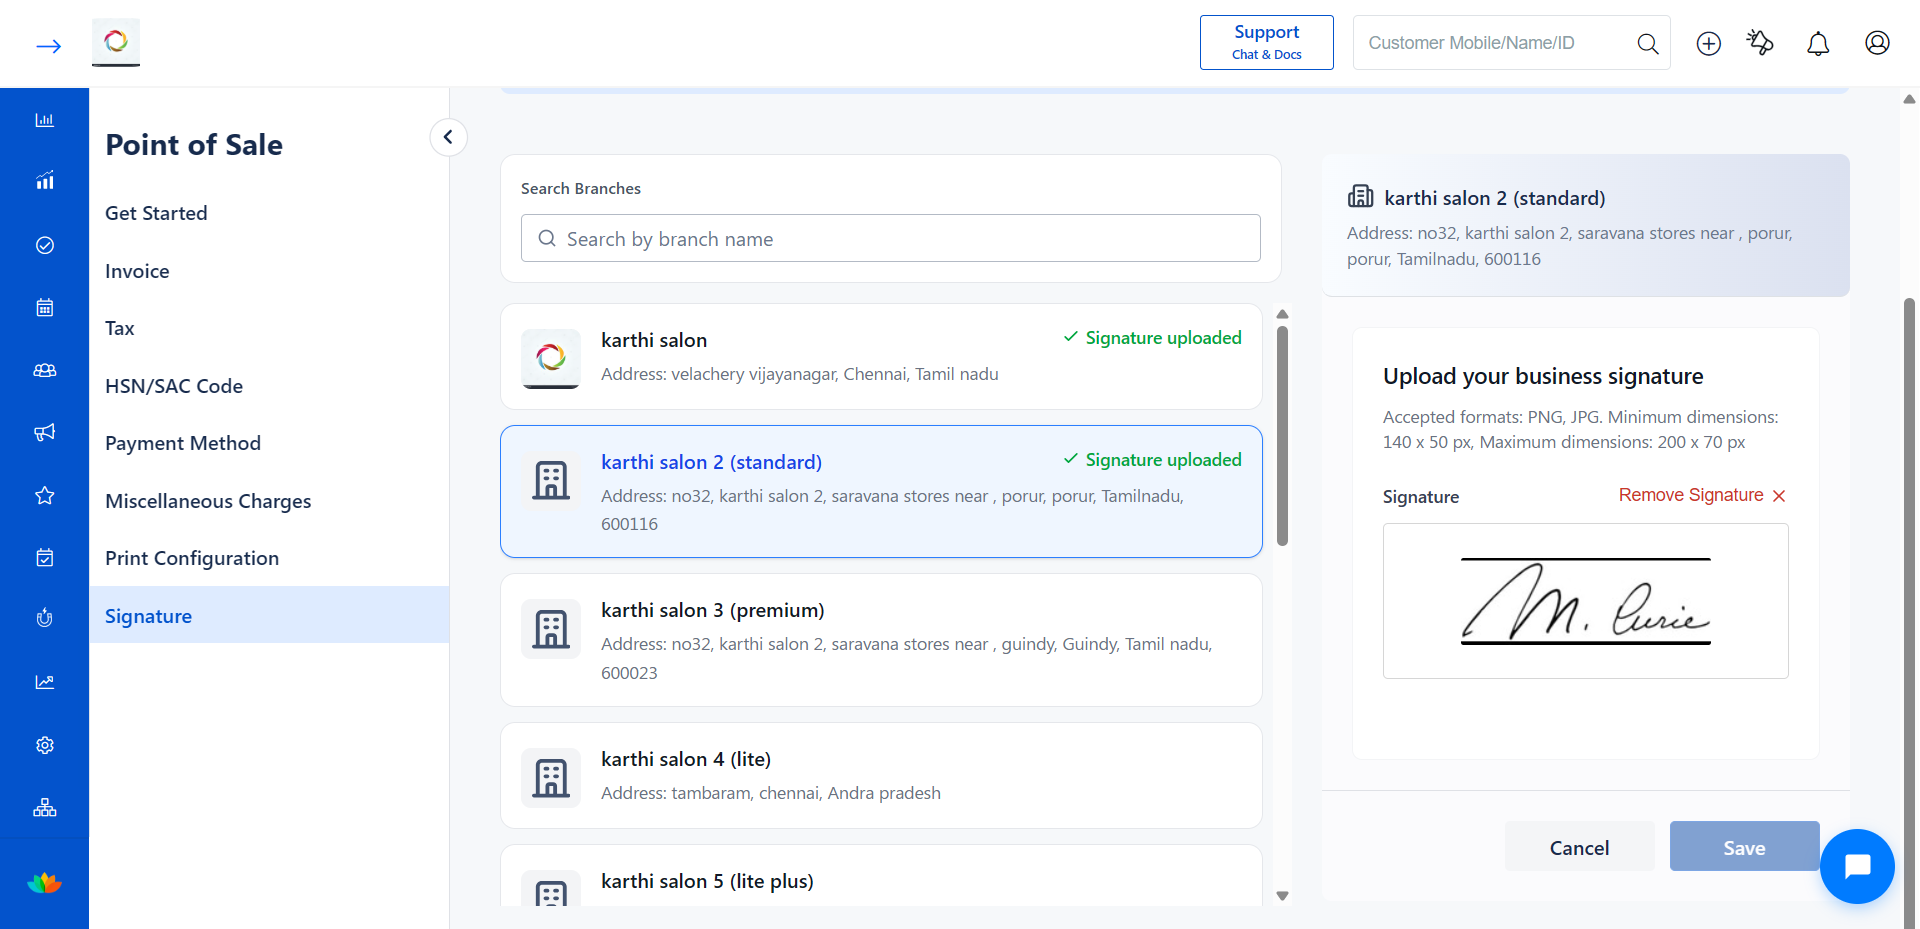Viewport: 1920px width, 929px height.
Task: Click the uploaded signature image
Action: 1585,601
